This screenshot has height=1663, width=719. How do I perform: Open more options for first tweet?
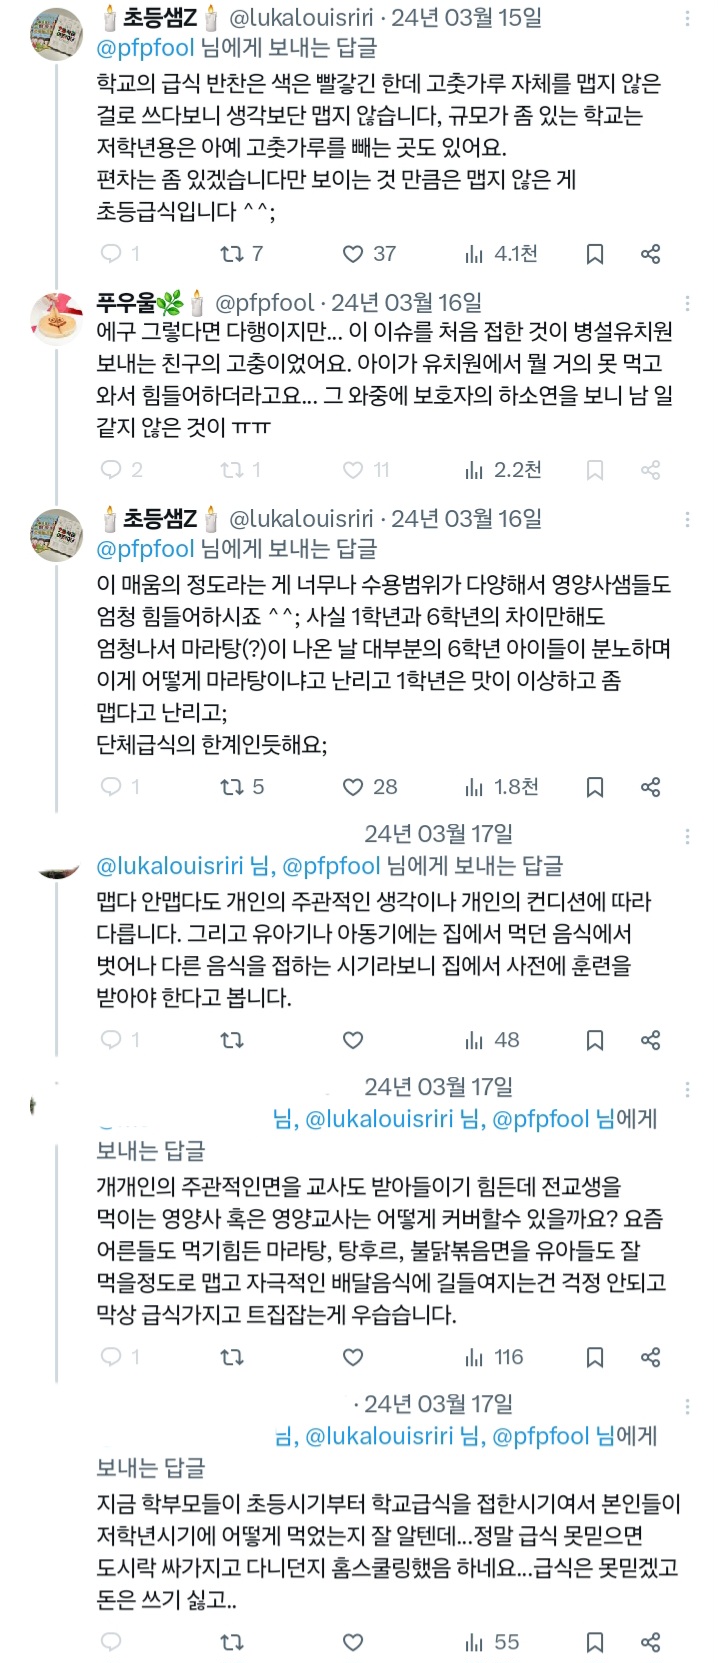(x=688, y=20)
